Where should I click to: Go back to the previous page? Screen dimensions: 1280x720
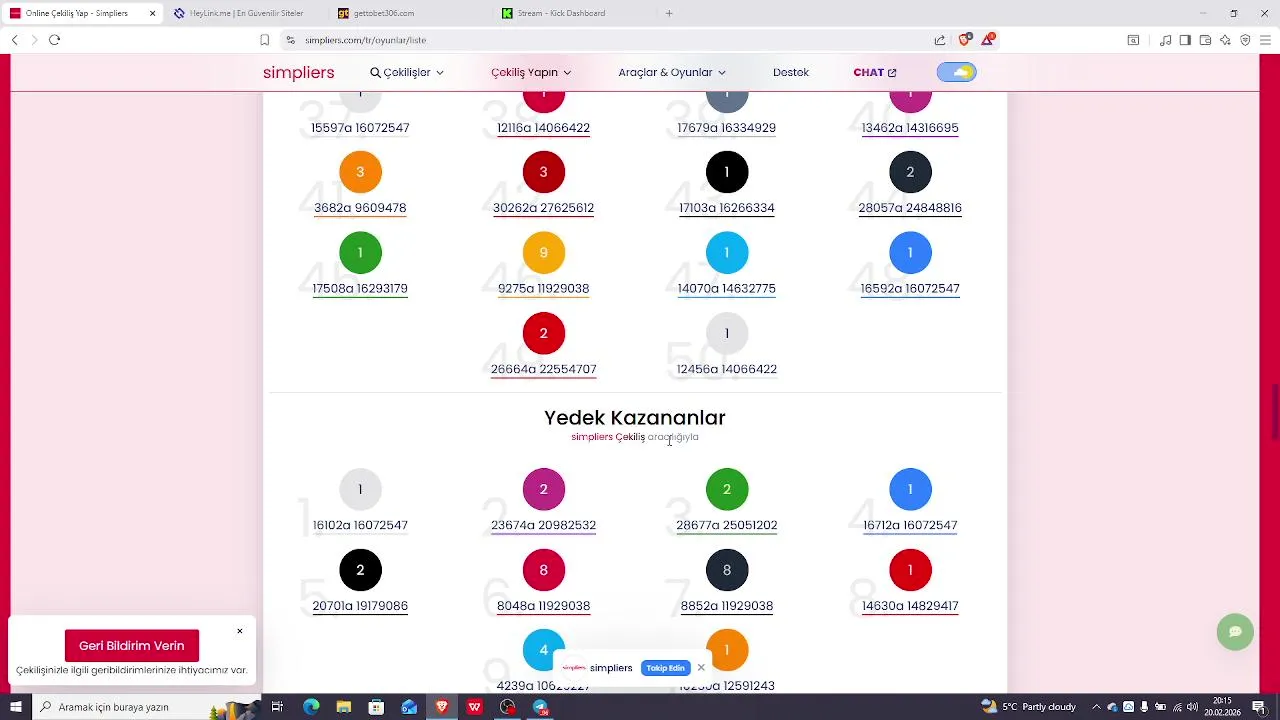click(x=14, y=40)
